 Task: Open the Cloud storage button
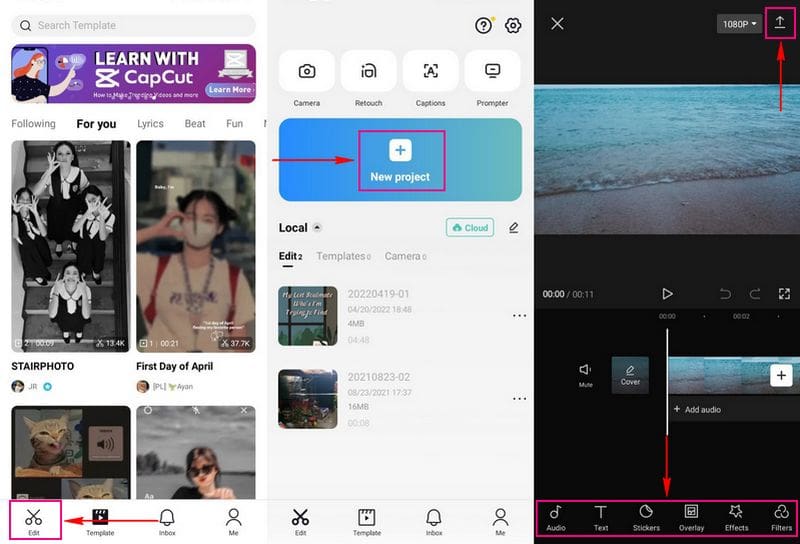pyautogui.click(x=470, y=228)
